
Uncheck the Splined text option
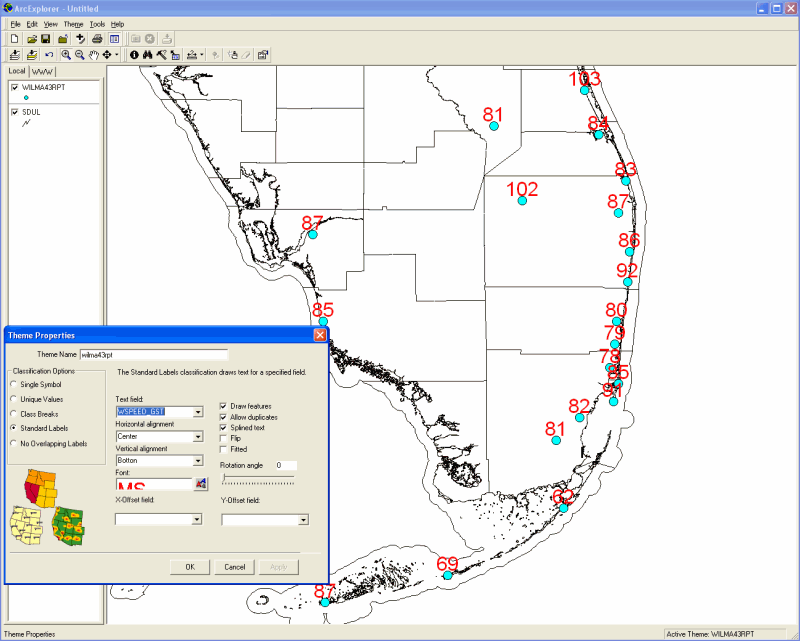(x=223, y=427)
